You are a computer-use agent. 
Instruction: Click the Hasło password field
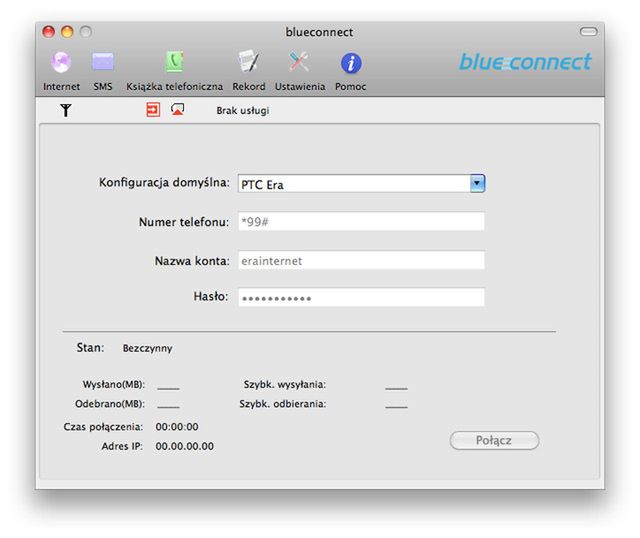pos(361,297)
